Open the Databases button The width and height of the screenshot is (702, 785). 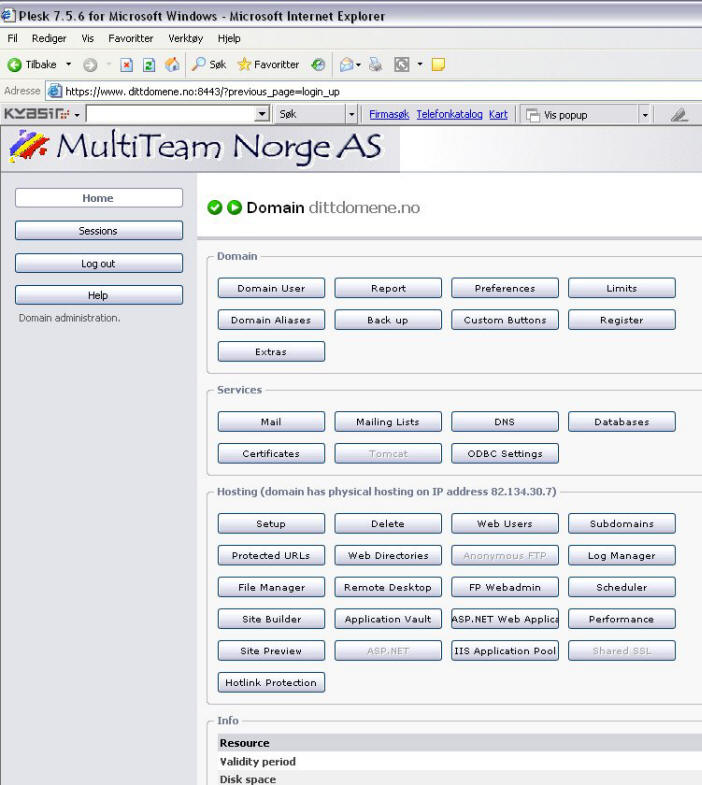pyautogui.click(x=621, y=422)
